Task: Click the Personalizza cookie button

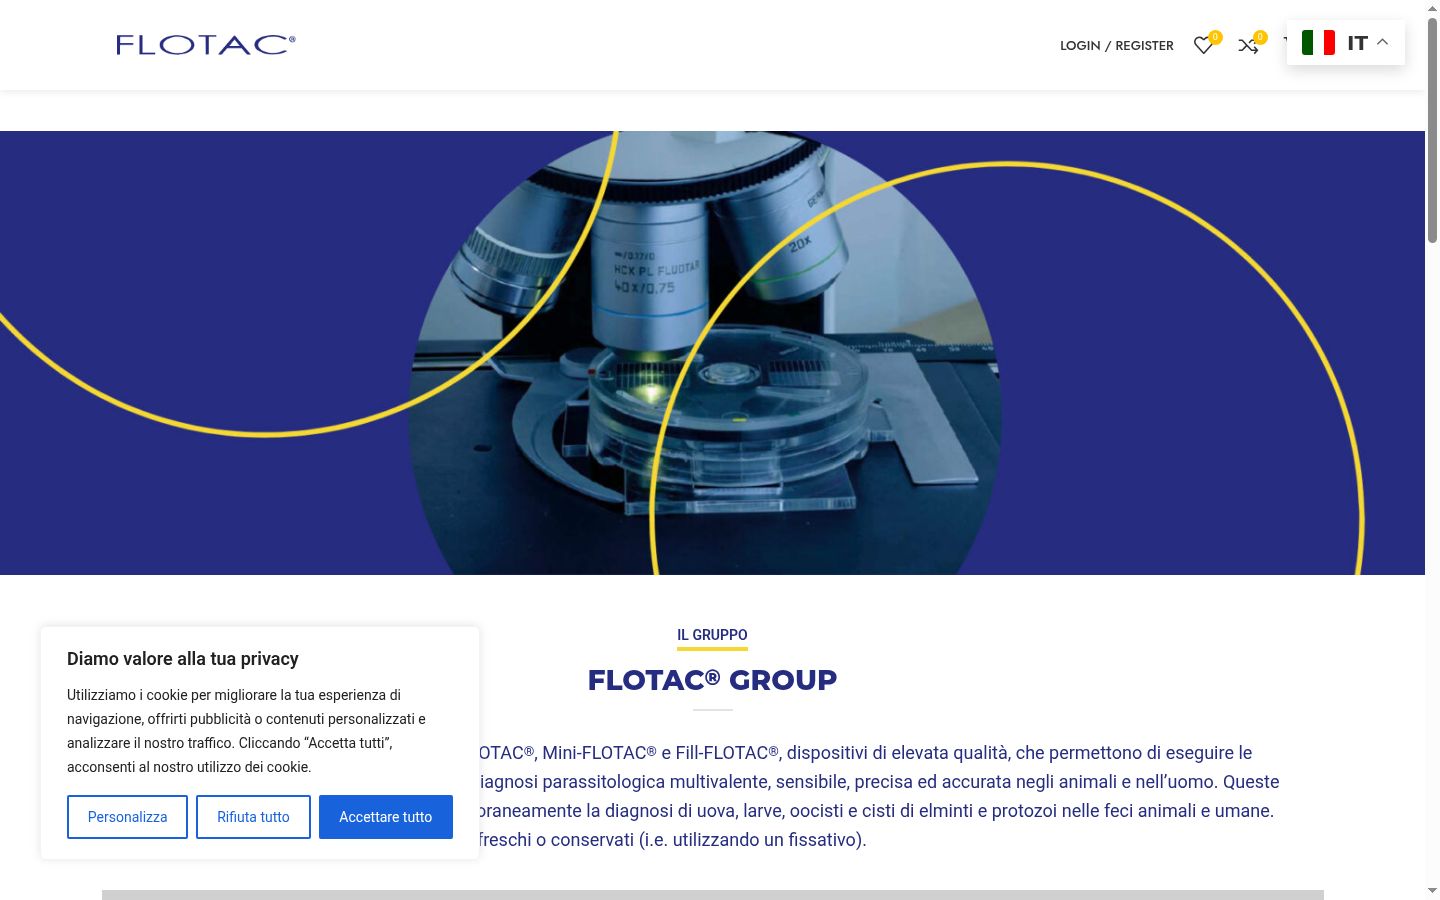Action: (127, 817)
